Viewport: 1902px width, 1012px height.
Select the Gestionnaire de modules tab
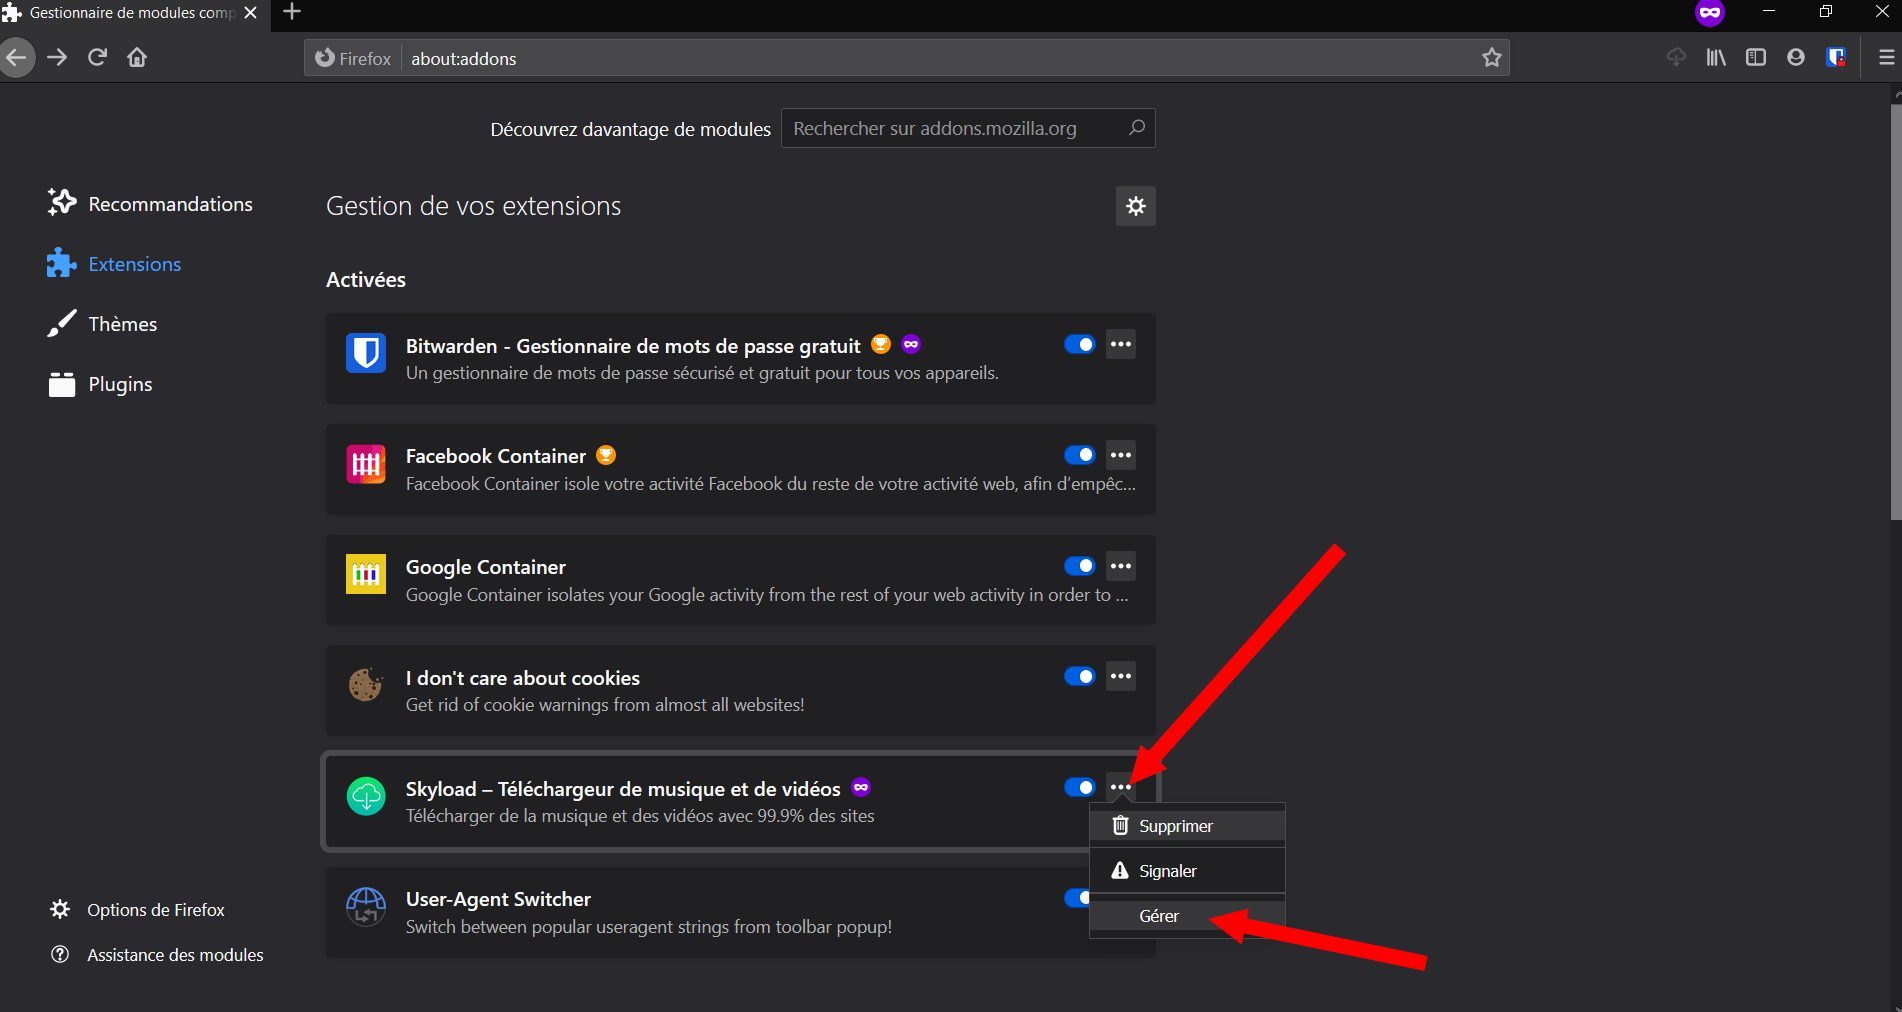tap(133, 13)
